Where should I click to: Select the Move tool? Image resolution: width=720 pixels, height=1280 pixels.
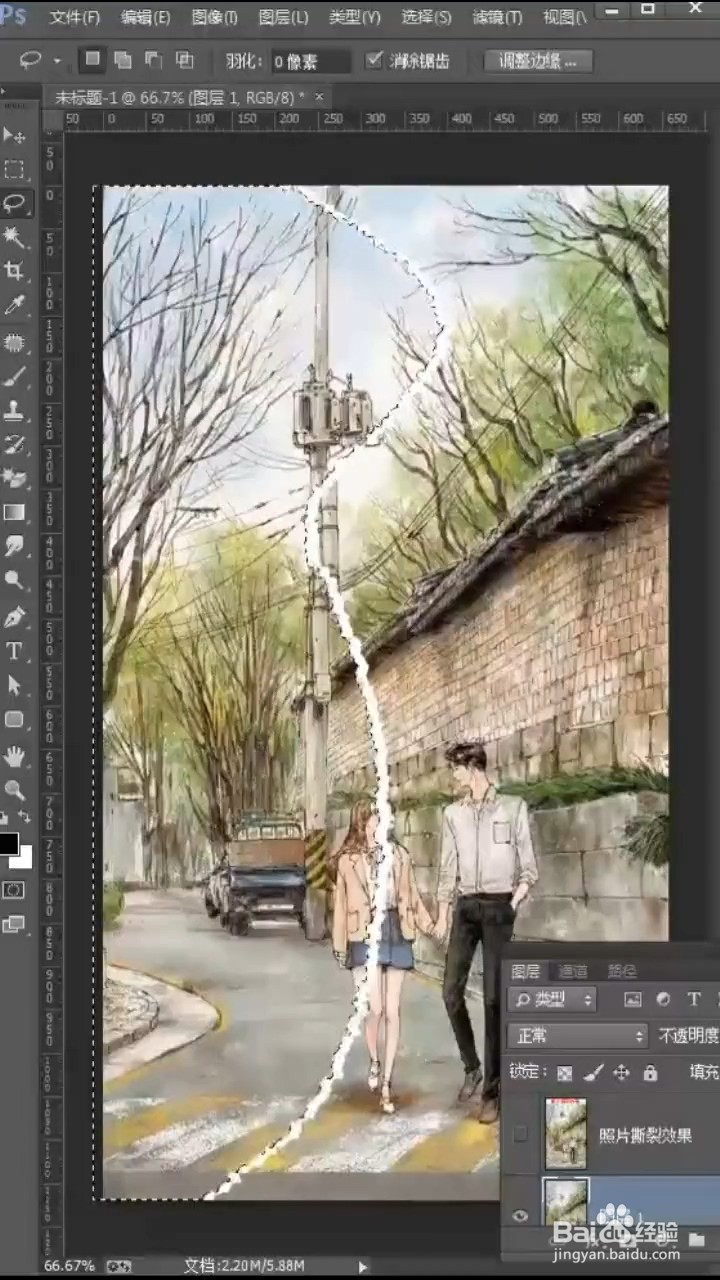coord(14,135)
